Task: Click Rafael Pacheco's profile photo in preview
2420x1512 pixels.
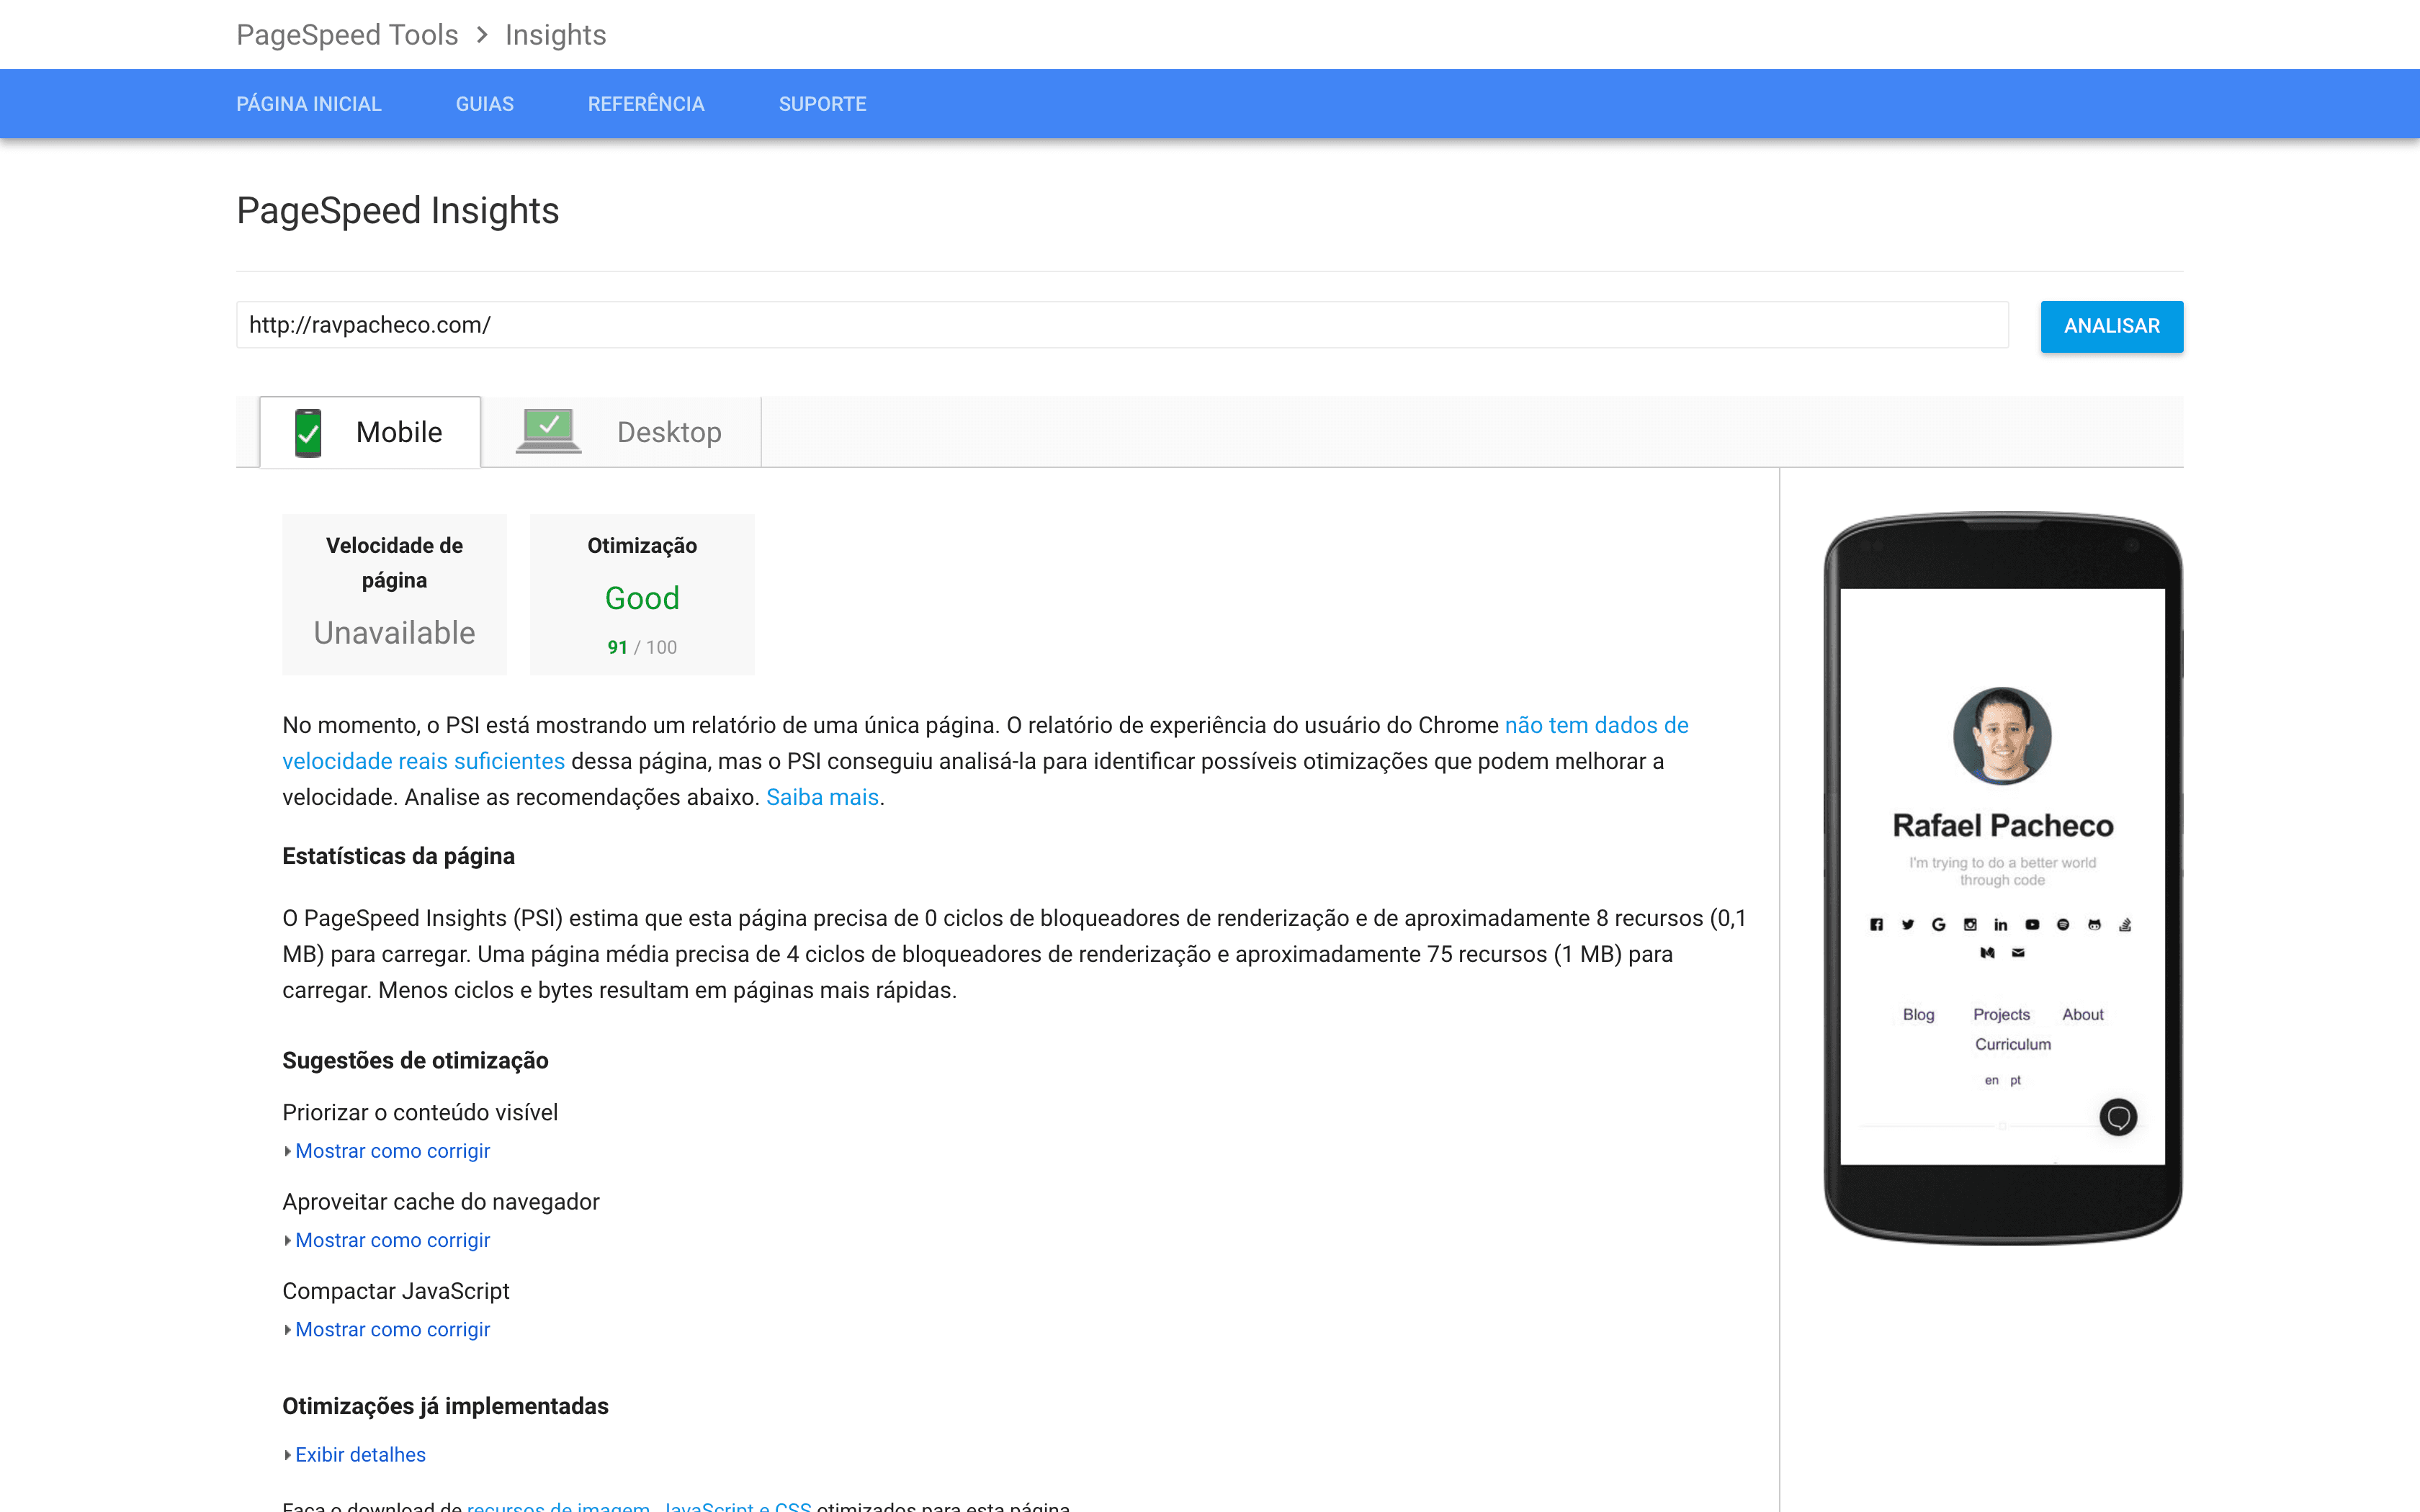Action: coord(2002,736)
